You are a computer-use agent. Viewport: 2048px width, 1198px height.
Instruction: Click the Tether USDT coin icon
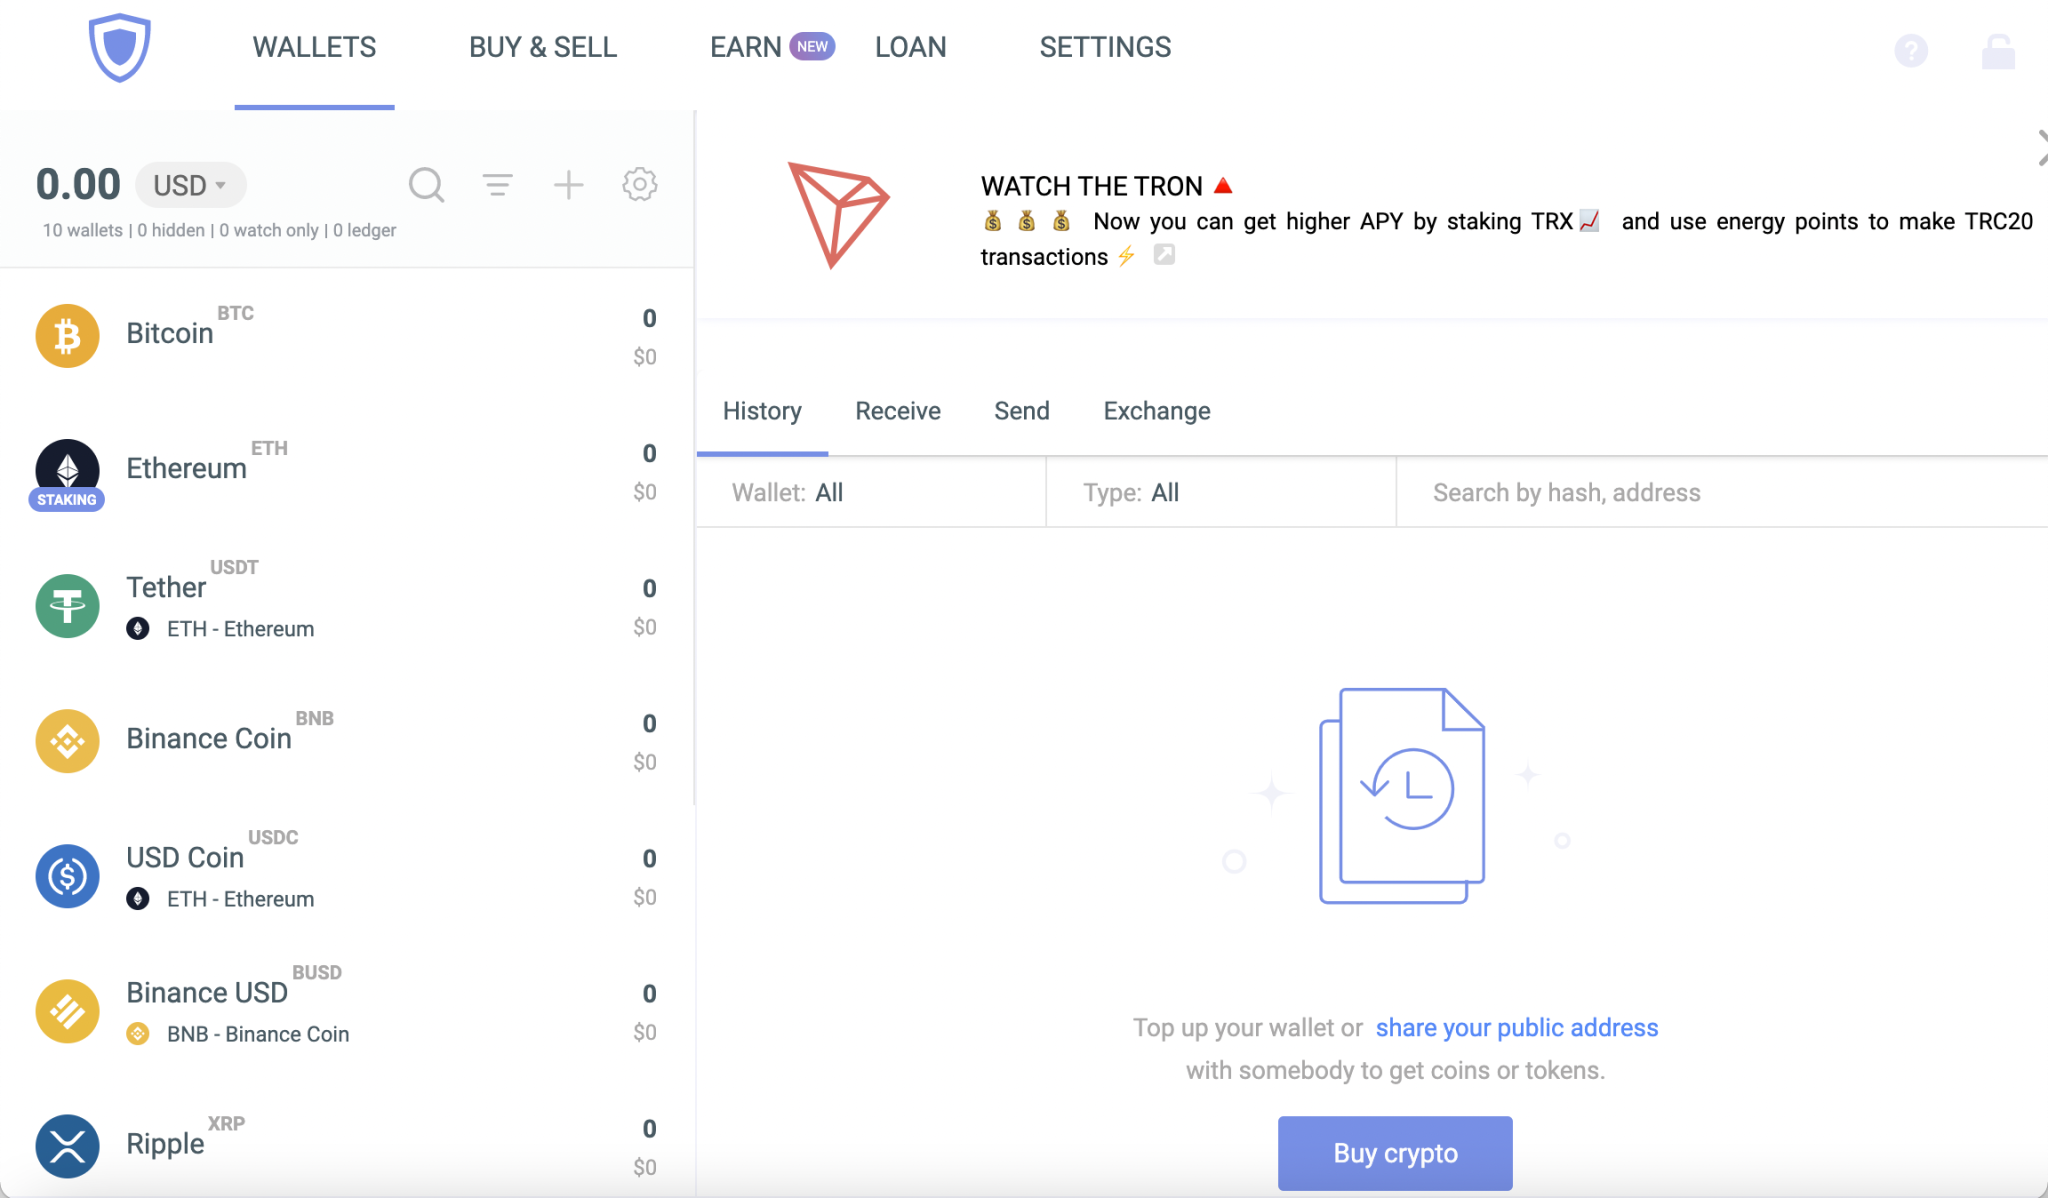pyautogui.click(x=66, y=605)
